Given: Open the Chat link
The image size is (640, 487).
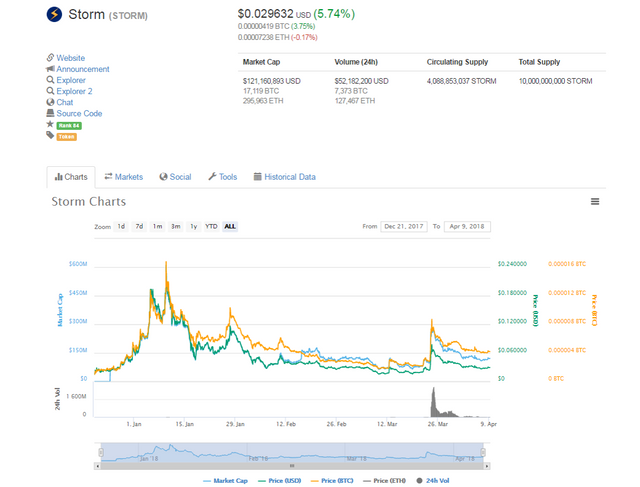Looking at the screenshot, I should click(x=65, y=102).
